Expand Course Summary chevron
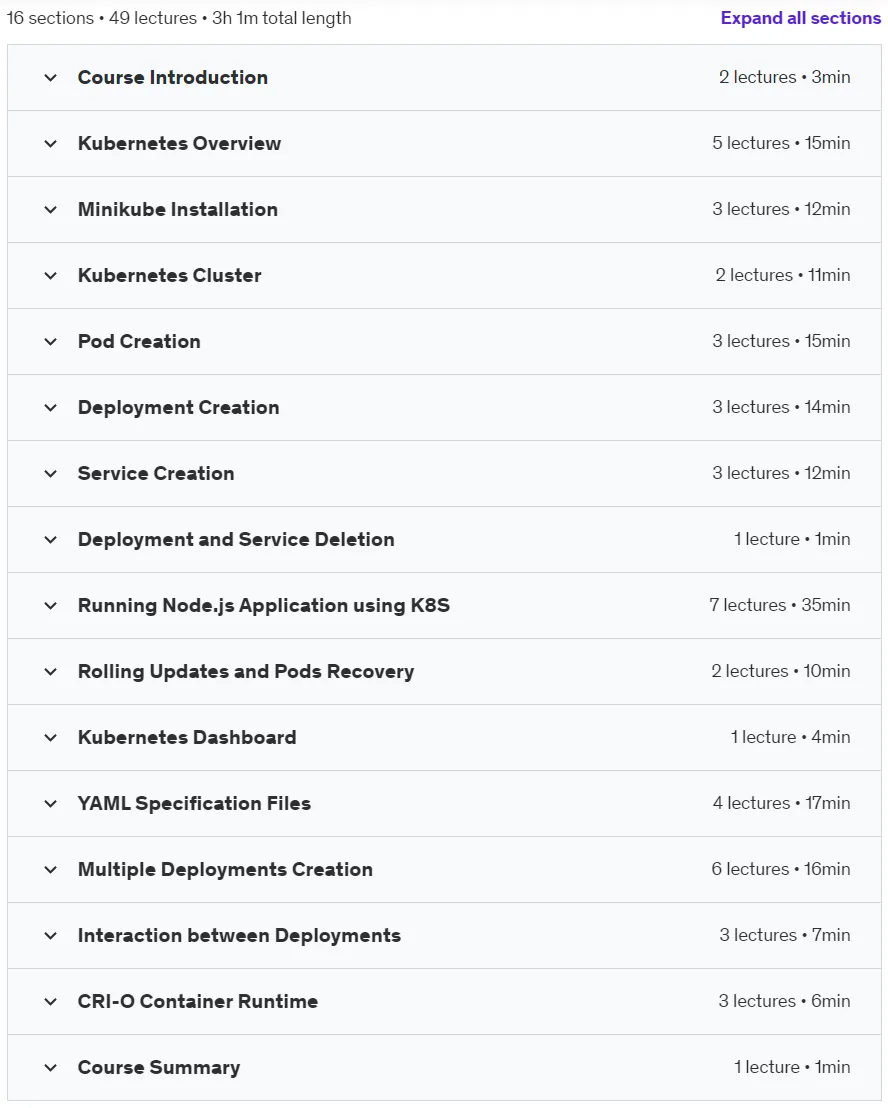Viewport: 888px width, 1108px height. pyautogui.click(x=50, y=1068)
